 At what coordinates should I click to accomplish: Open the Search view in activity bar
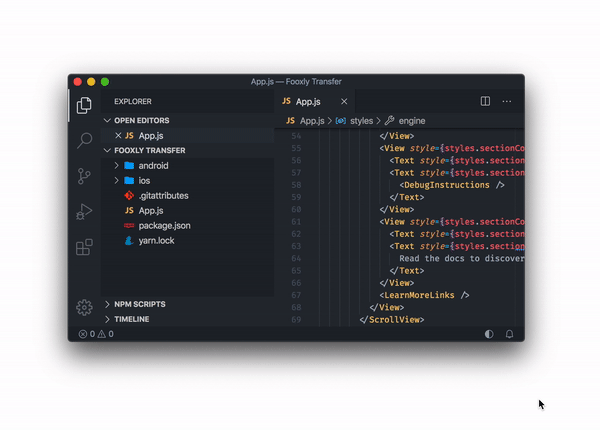(84, 140)
